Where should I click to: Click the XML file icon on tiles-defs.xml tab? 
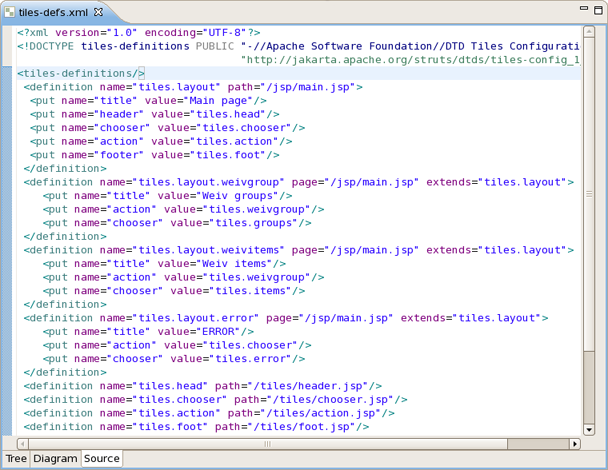click(x=9, y=12)
